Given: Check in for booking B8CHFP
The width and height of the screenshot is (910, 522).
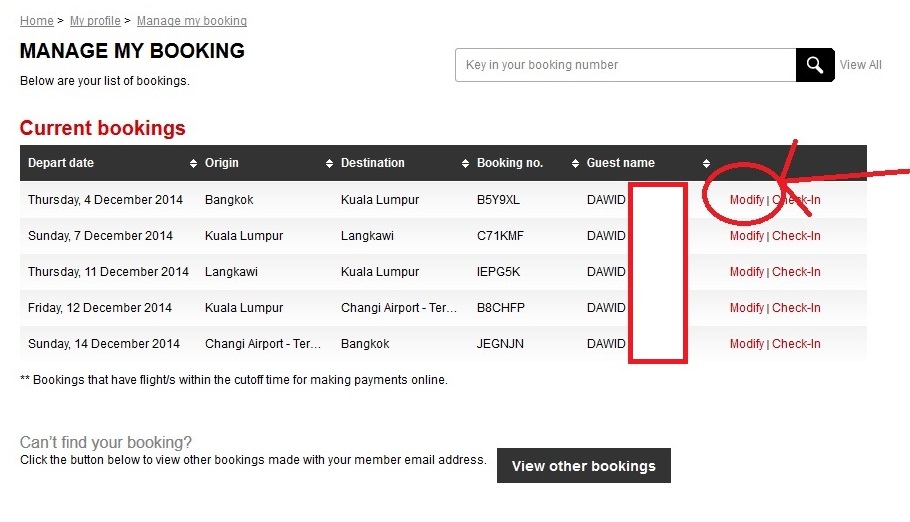Looking at the screenshot, I should 796,308.
